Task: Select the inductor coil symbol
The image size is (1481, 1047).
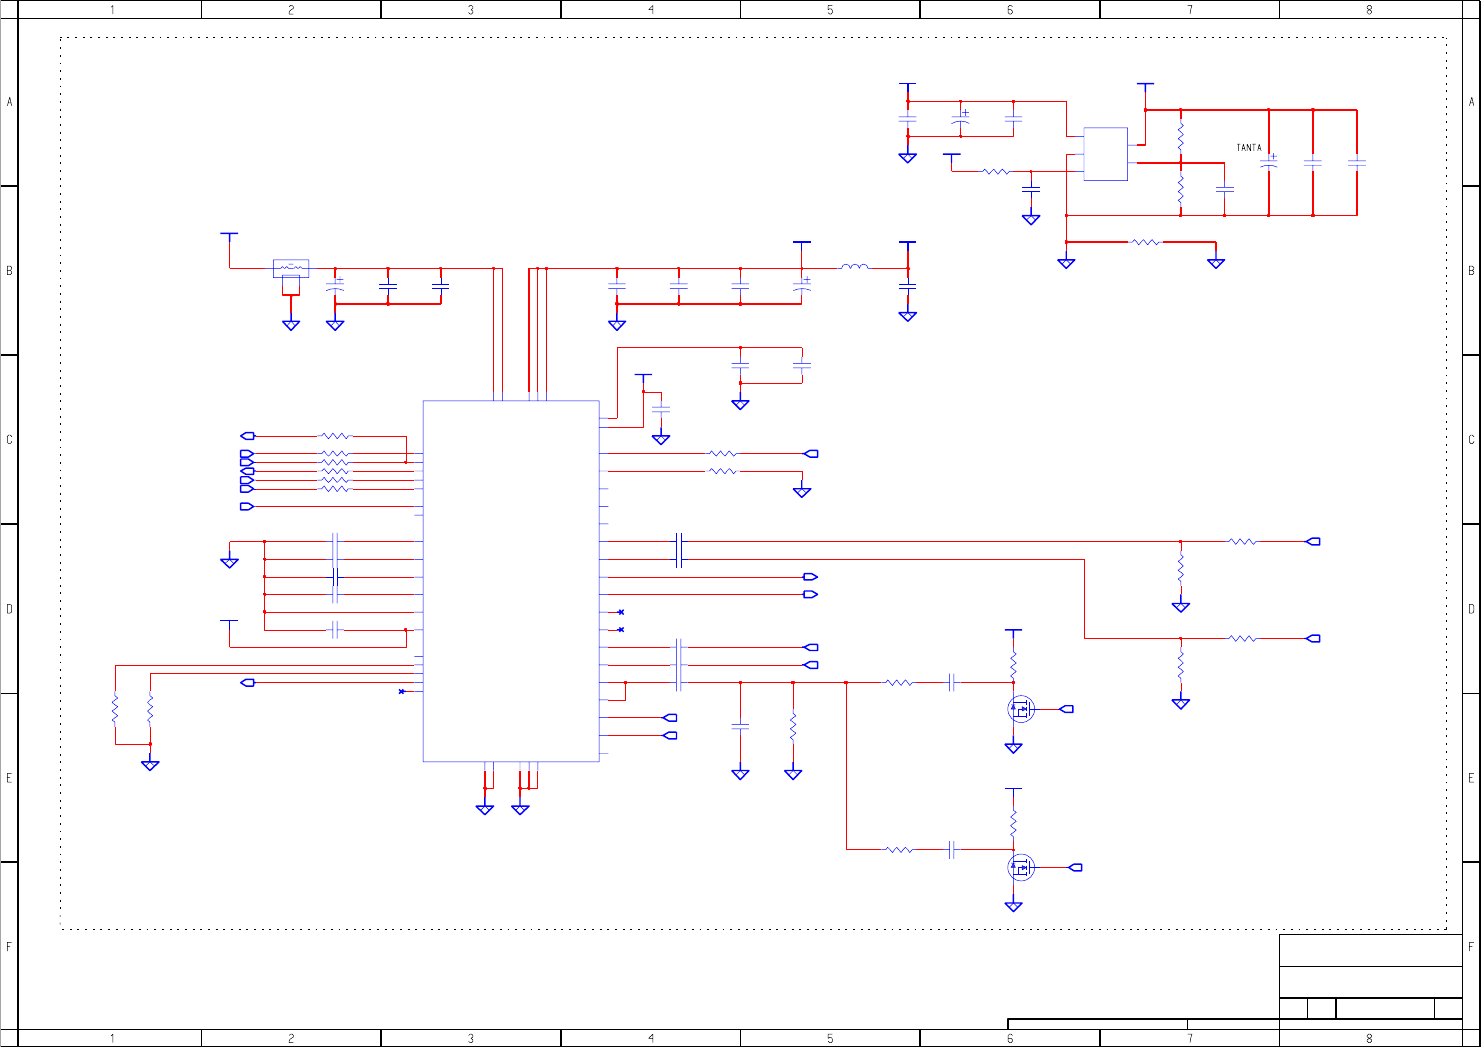Action: [x=854, y=267]
